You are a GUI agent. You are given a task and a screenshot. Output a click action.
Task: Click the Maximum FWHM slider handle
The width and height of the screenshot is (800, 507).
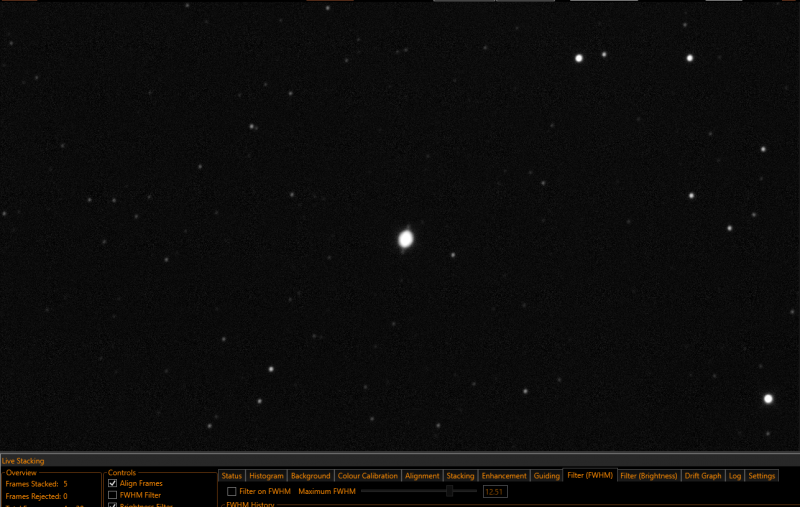click(x=449, y=491)
